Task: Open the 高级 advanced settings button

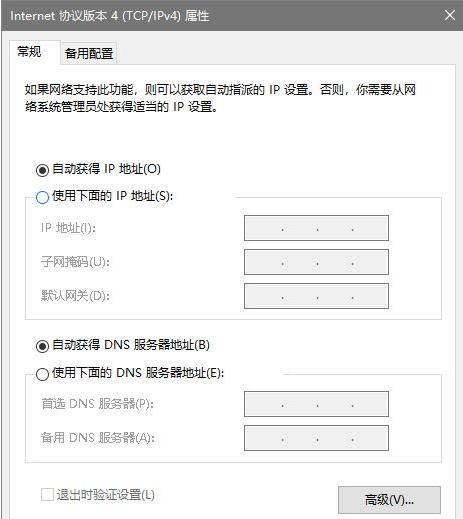Action: pos(389,500)
